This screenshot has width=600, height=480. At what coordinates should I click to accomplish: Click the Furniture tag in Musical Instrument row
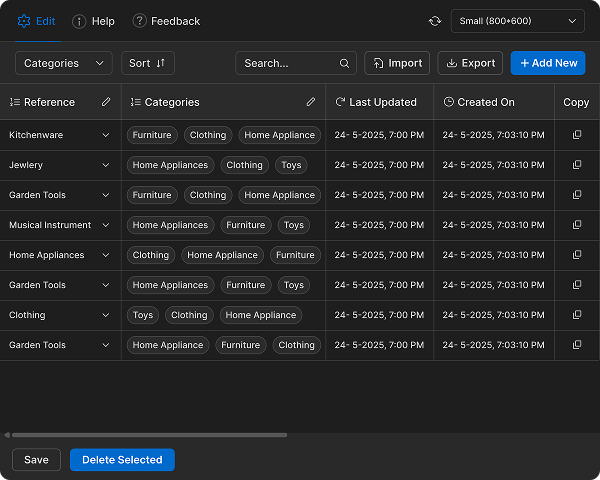[x=246, y=225]
